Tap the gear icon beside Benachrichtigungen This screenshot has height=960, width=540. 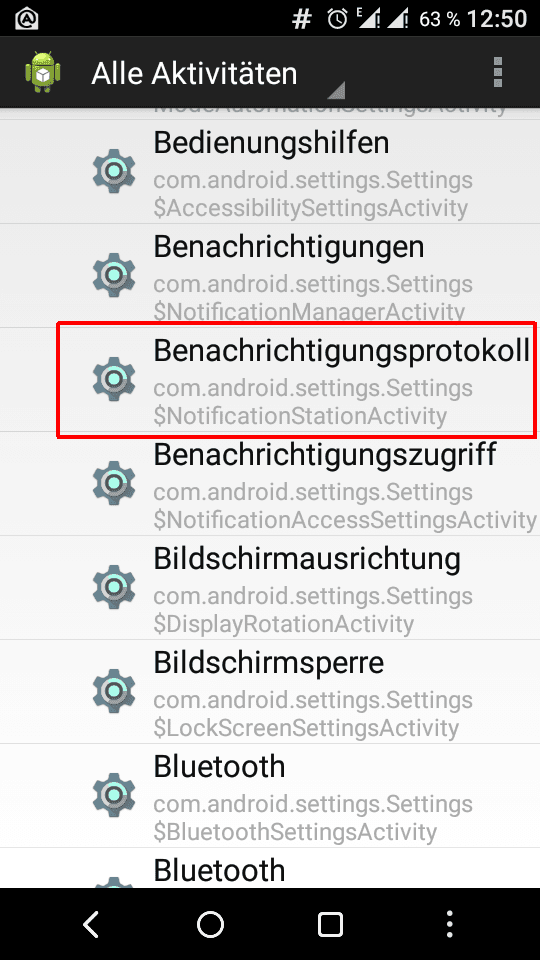pos(114,275)
